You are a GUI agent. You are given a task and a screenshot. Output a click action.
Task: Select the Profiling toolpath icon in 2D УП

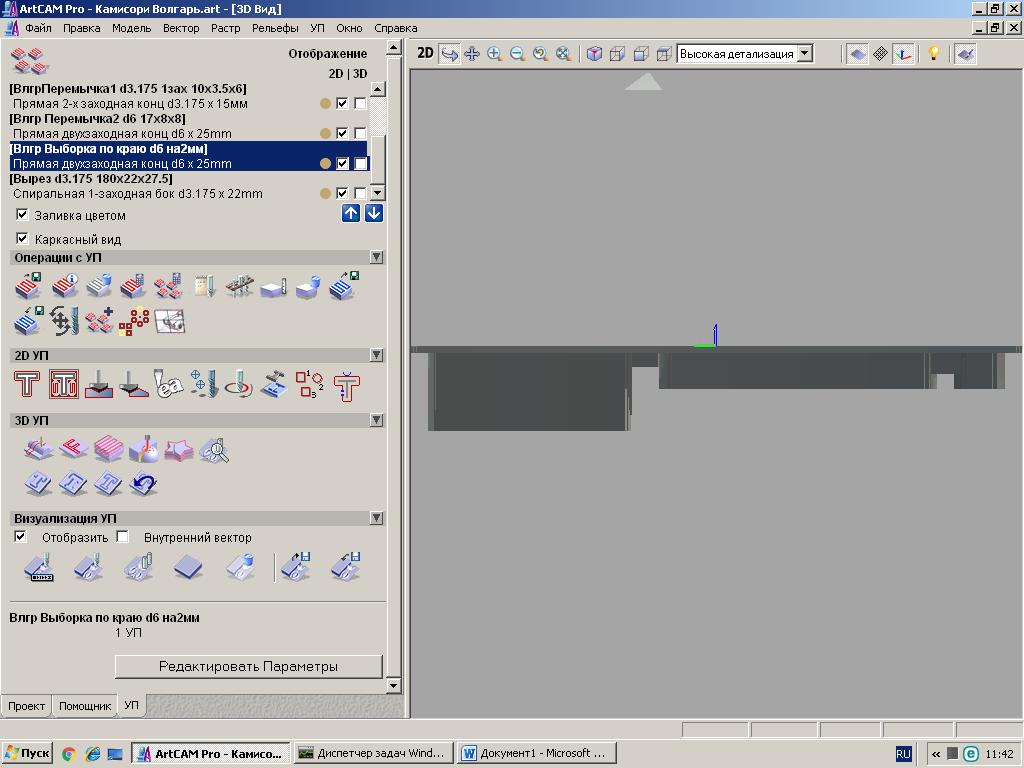pos(27,385)
